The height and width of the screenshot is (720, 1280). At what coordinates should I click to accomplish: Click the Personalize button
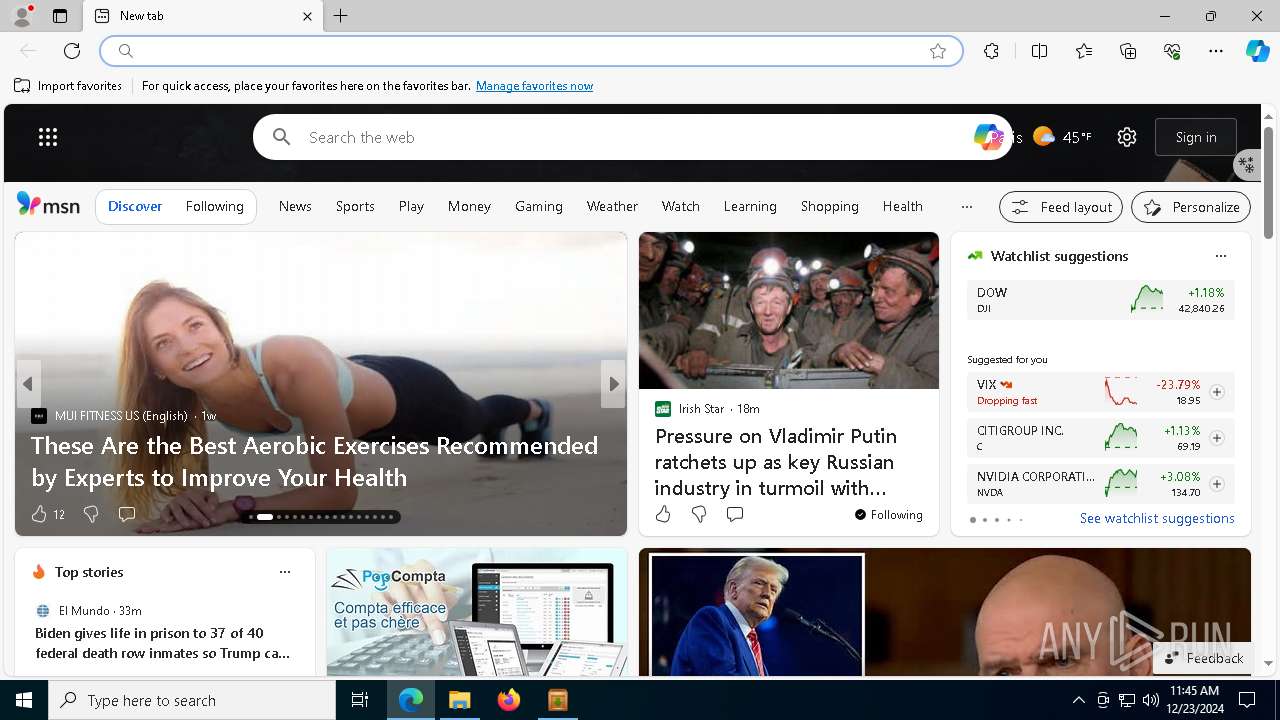[x=1191, y=207]
